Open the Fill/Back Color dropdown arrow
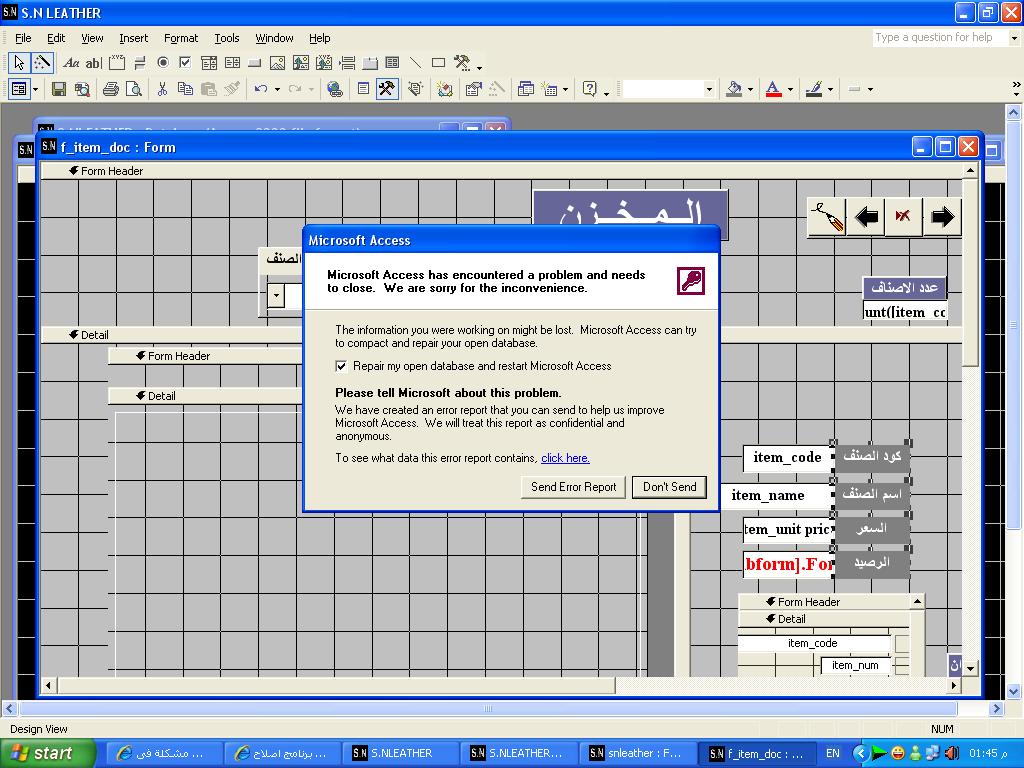 click(x=750, y=89)
